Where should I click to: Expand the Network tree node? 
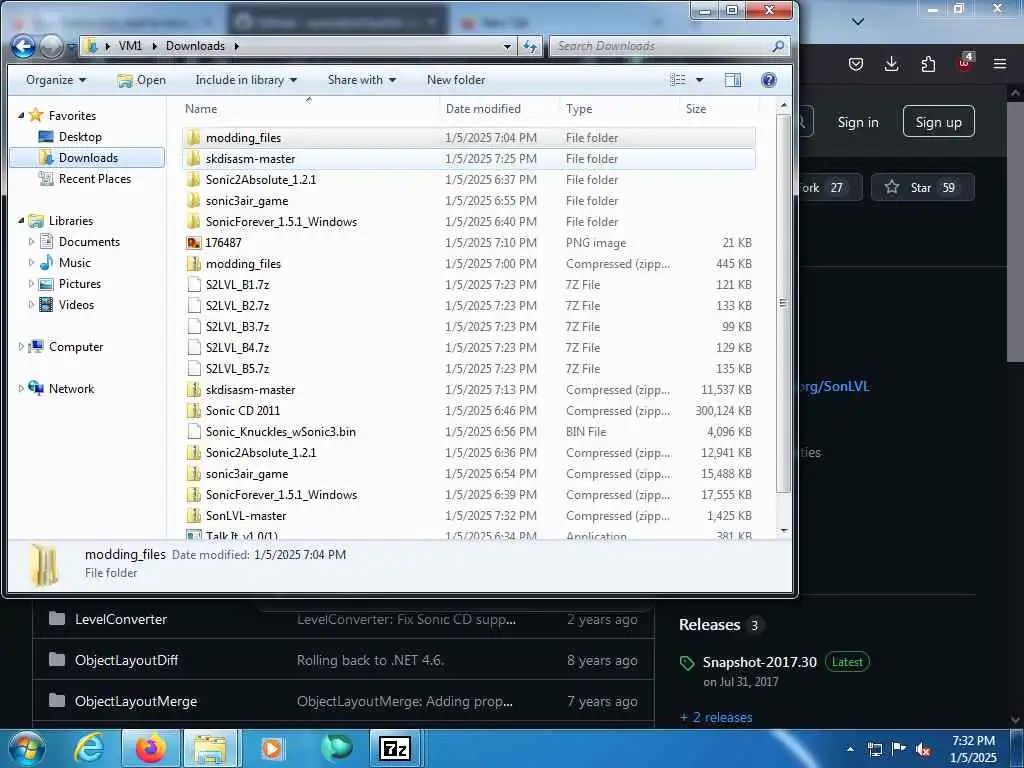[x=21, y=389]
